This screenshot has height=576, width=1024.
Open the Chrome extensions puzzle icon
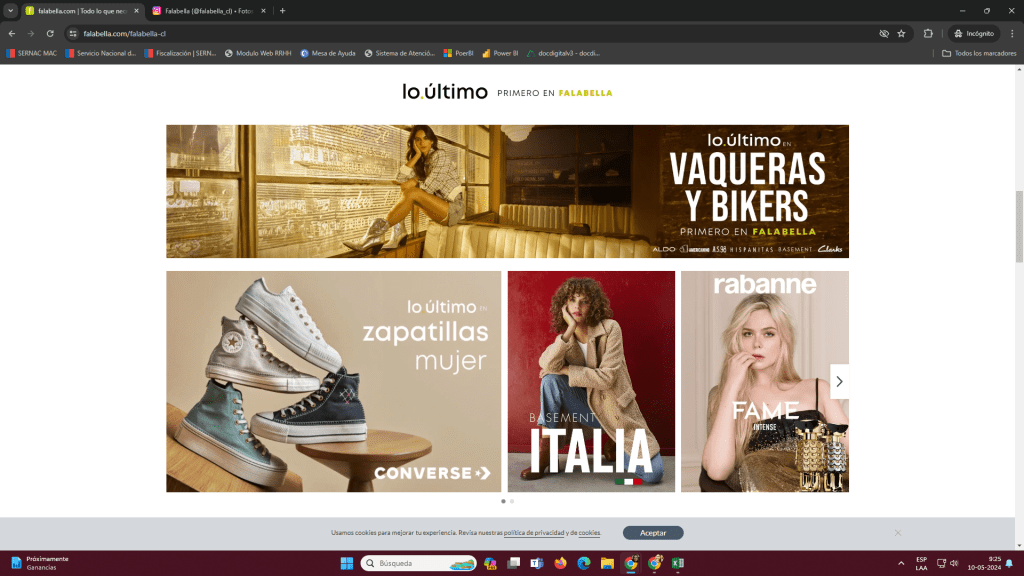click(x=928, y=33)
